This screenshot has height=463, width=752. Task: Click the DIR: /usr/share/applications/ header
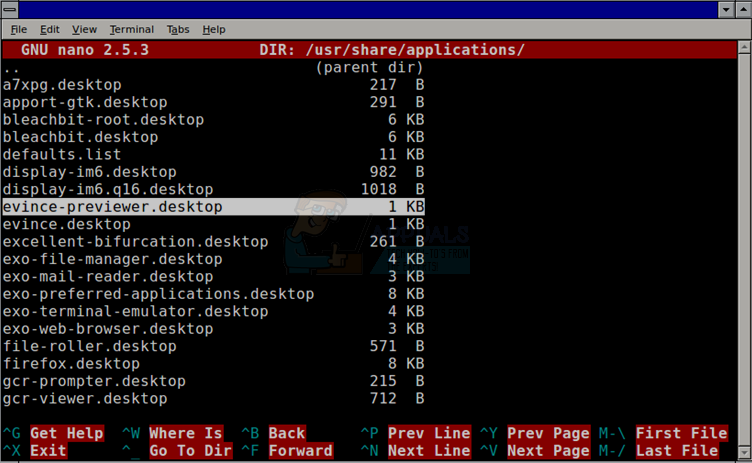point(392,50)
